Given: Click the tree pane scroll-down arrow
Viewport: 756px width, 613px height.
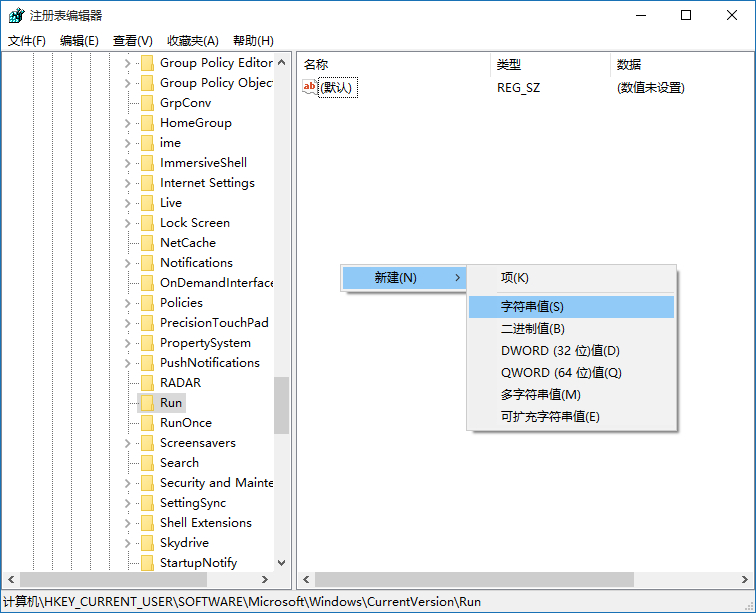Looking at the screenshot, I should pyautogui.click(x=282, y=562).
